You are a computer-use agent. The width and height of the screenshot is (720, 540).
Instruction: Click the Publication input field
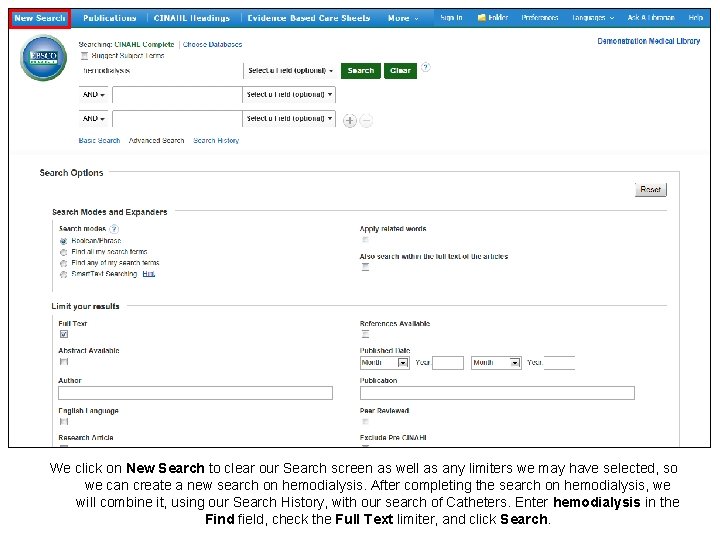point(497,393)
